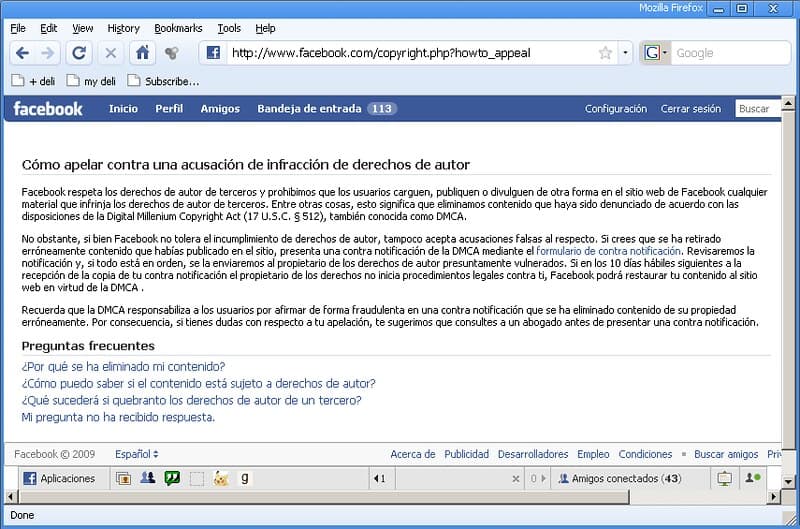
Task: Click the horizontal scrollbar left arrow
Action: (10, 496)
